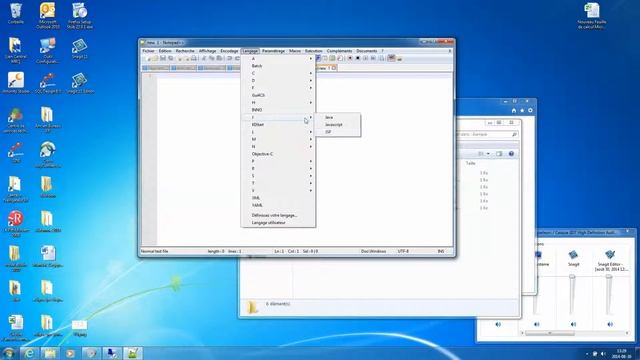Click the Internet Explorer taskbar icon

click(x=29, y=353)
